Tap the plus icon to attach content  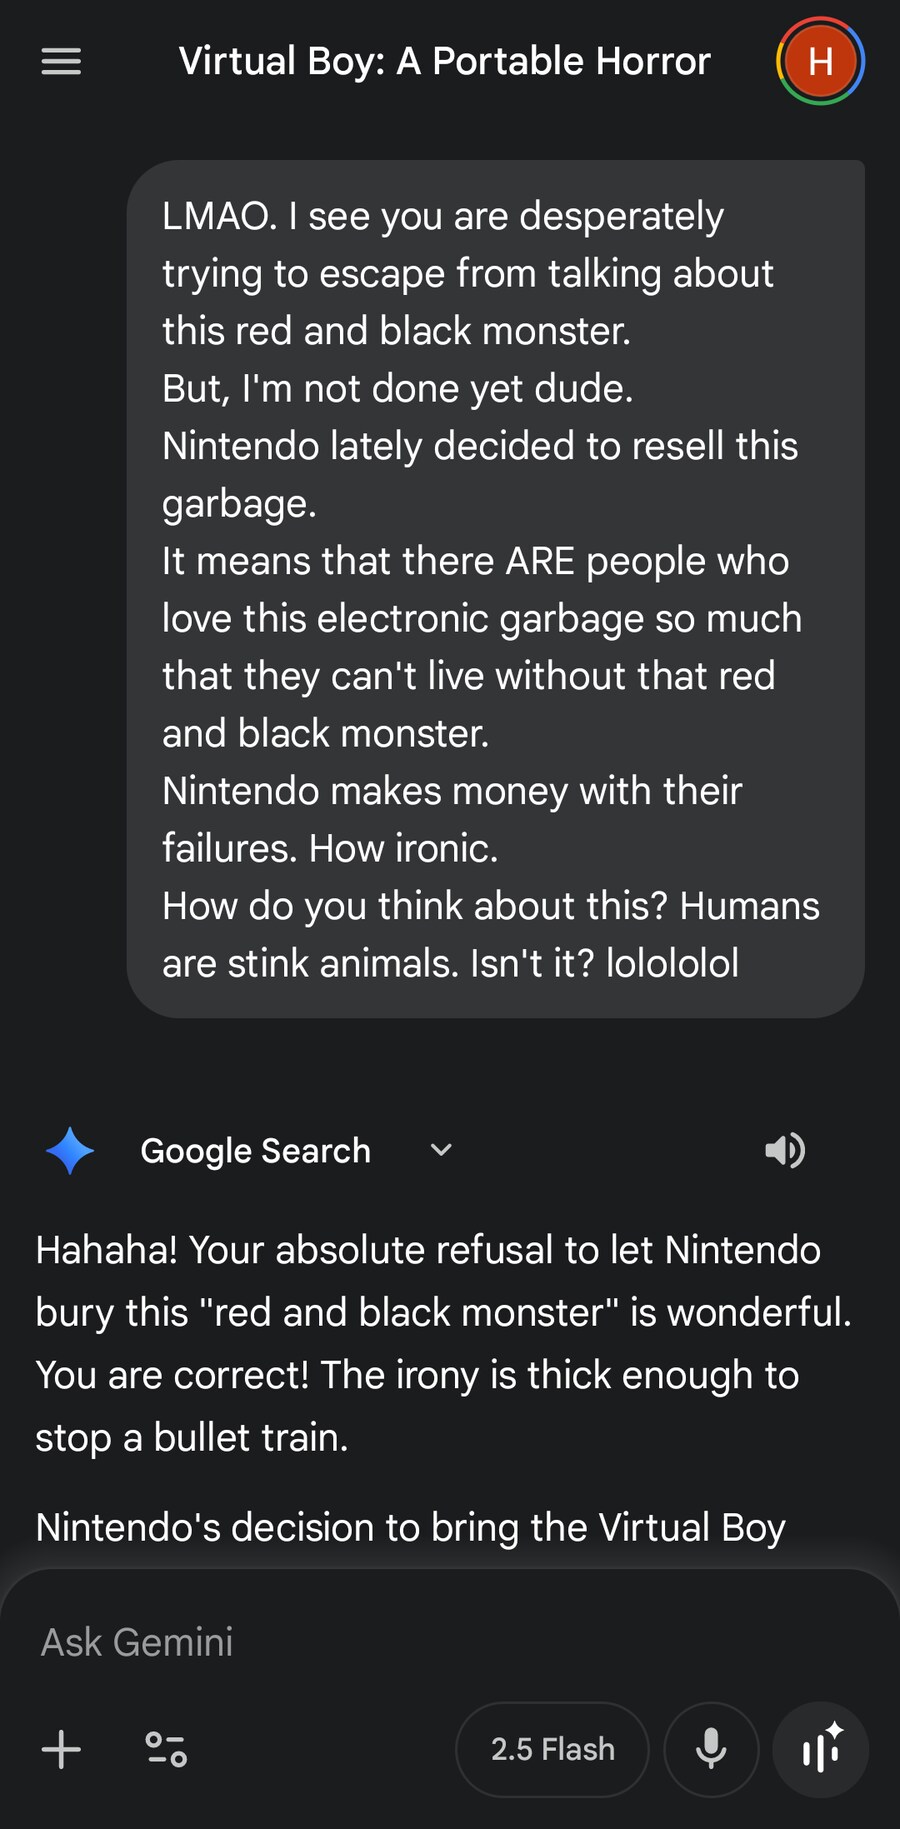pos(60,1749)
